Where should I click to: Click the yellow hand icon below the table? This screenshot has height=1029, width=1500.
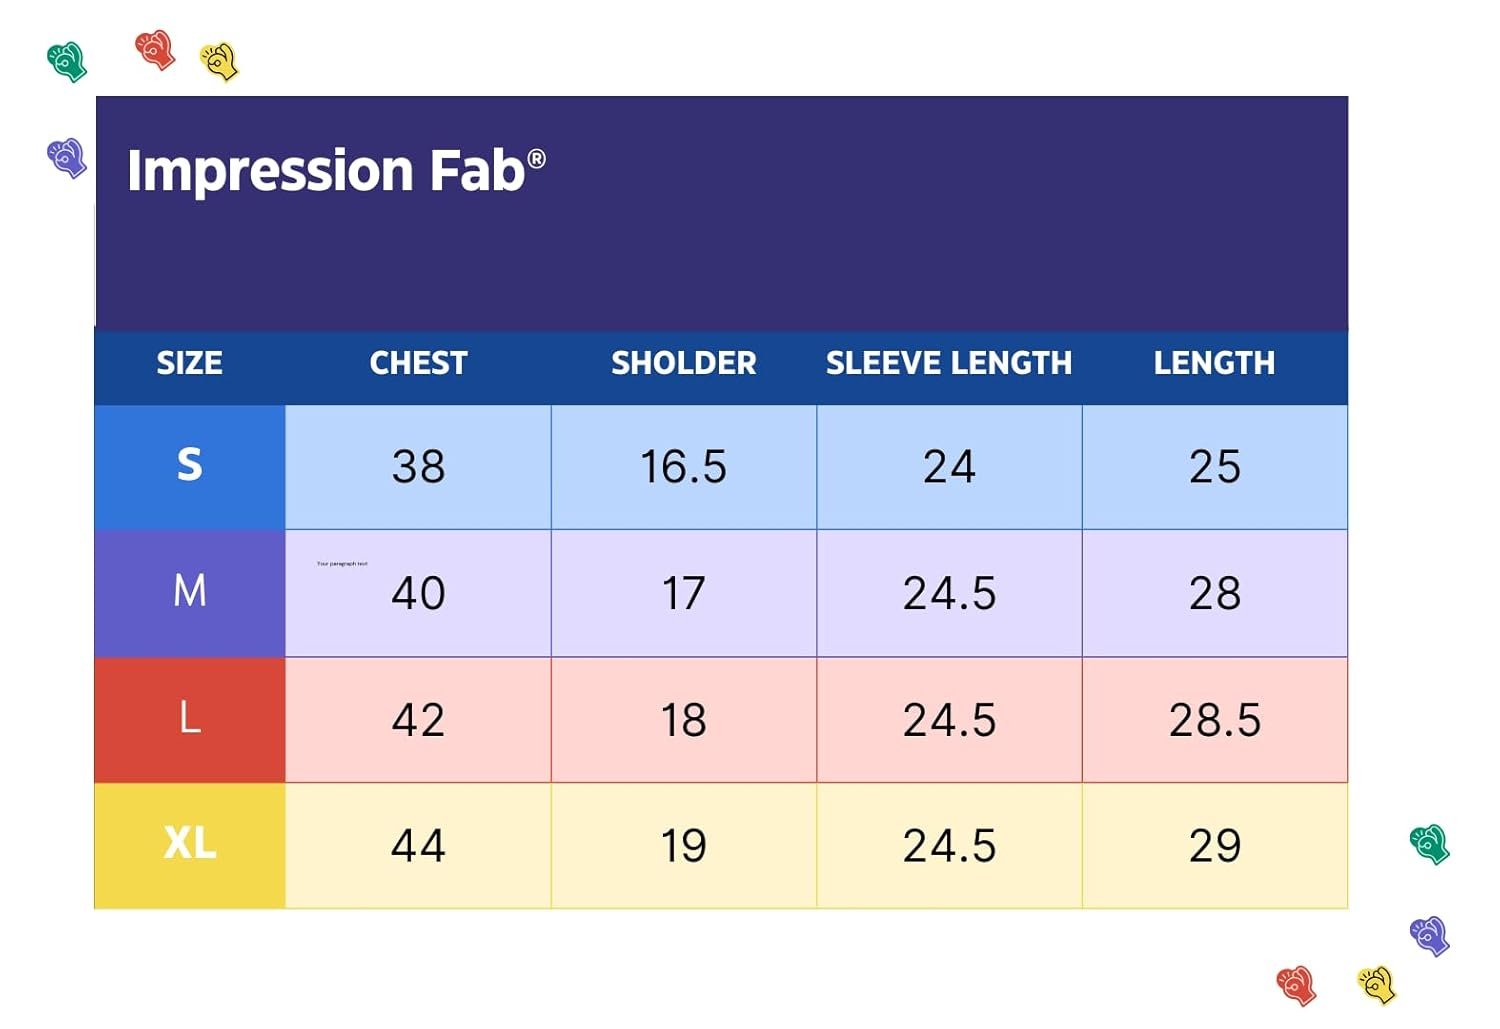pyautogui.click(x=1377, y=985)
